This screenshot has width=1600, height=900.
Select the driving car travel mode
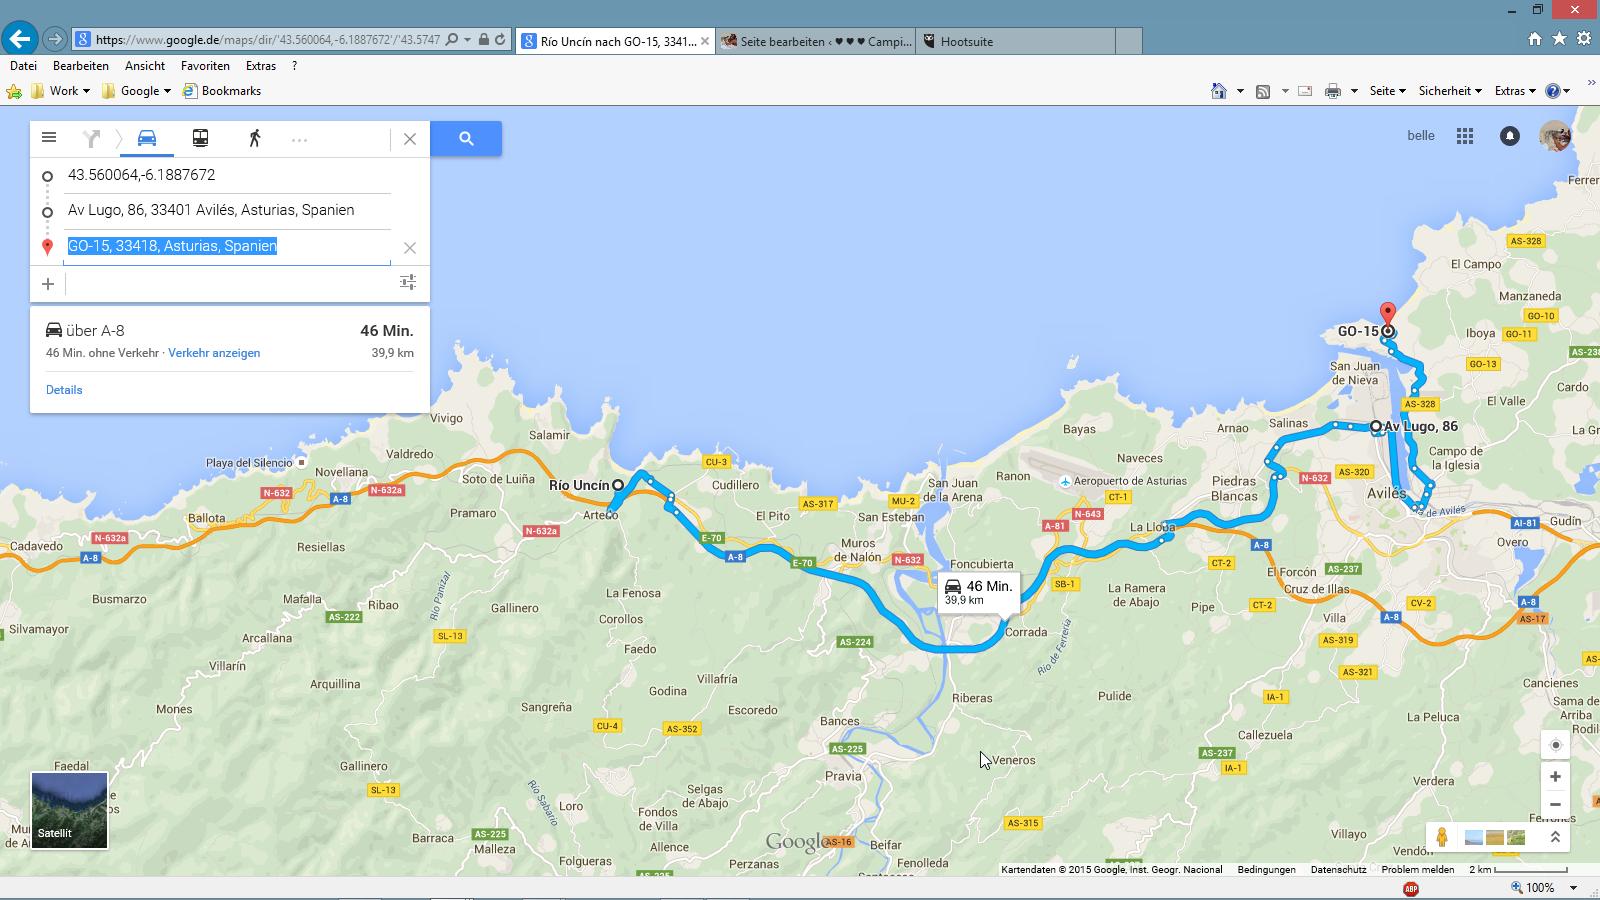click(147, 138)
